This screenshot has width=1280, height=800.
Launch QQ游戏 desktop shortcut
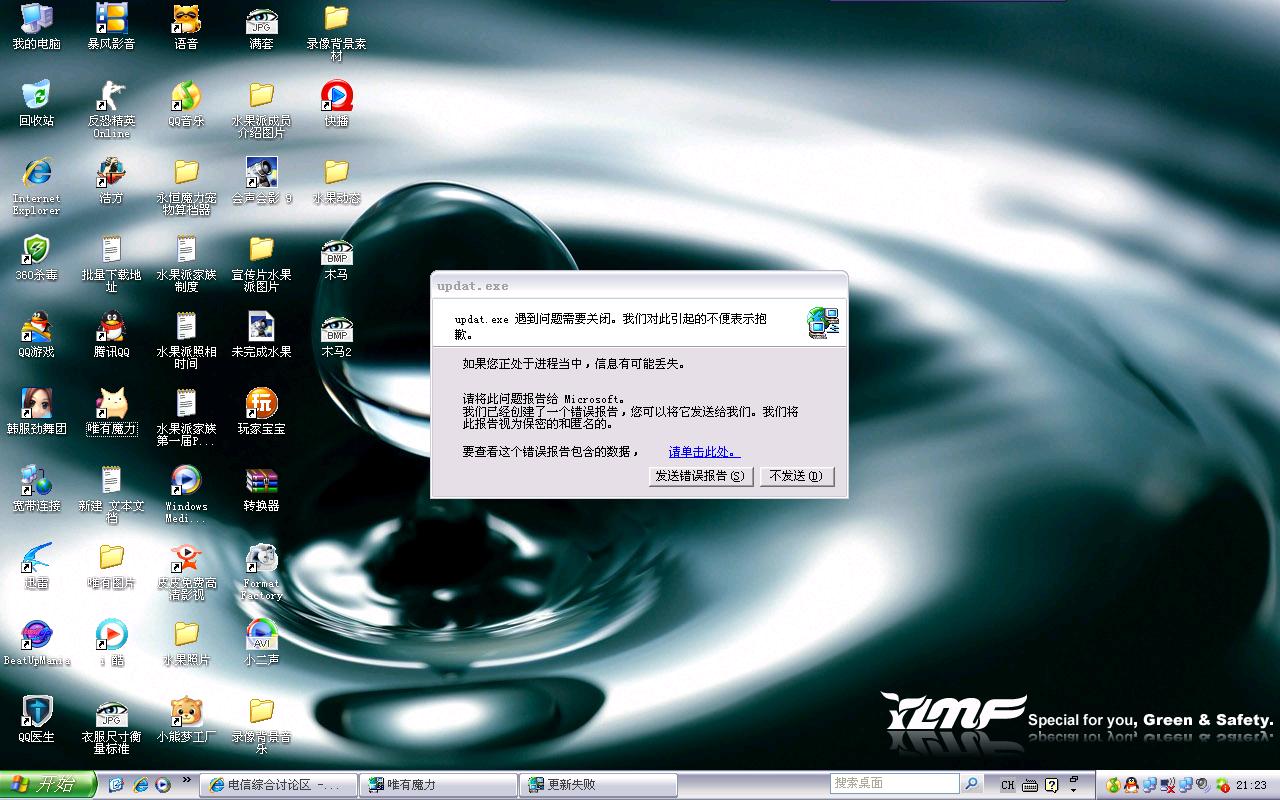click(36, 335)
